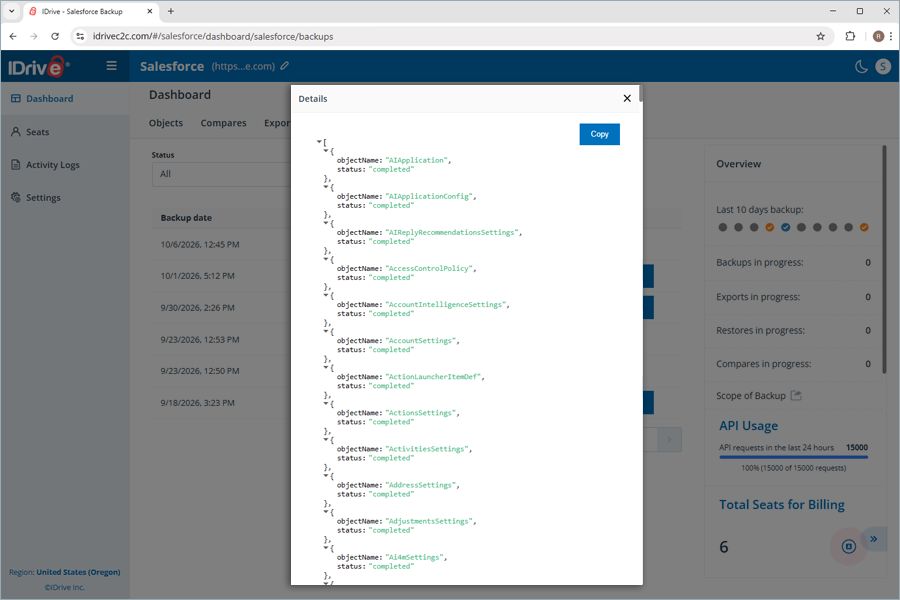Viewport: 900px width, 600px height.
Task: Select the Objects tab
Action: [x=166, y=123]
